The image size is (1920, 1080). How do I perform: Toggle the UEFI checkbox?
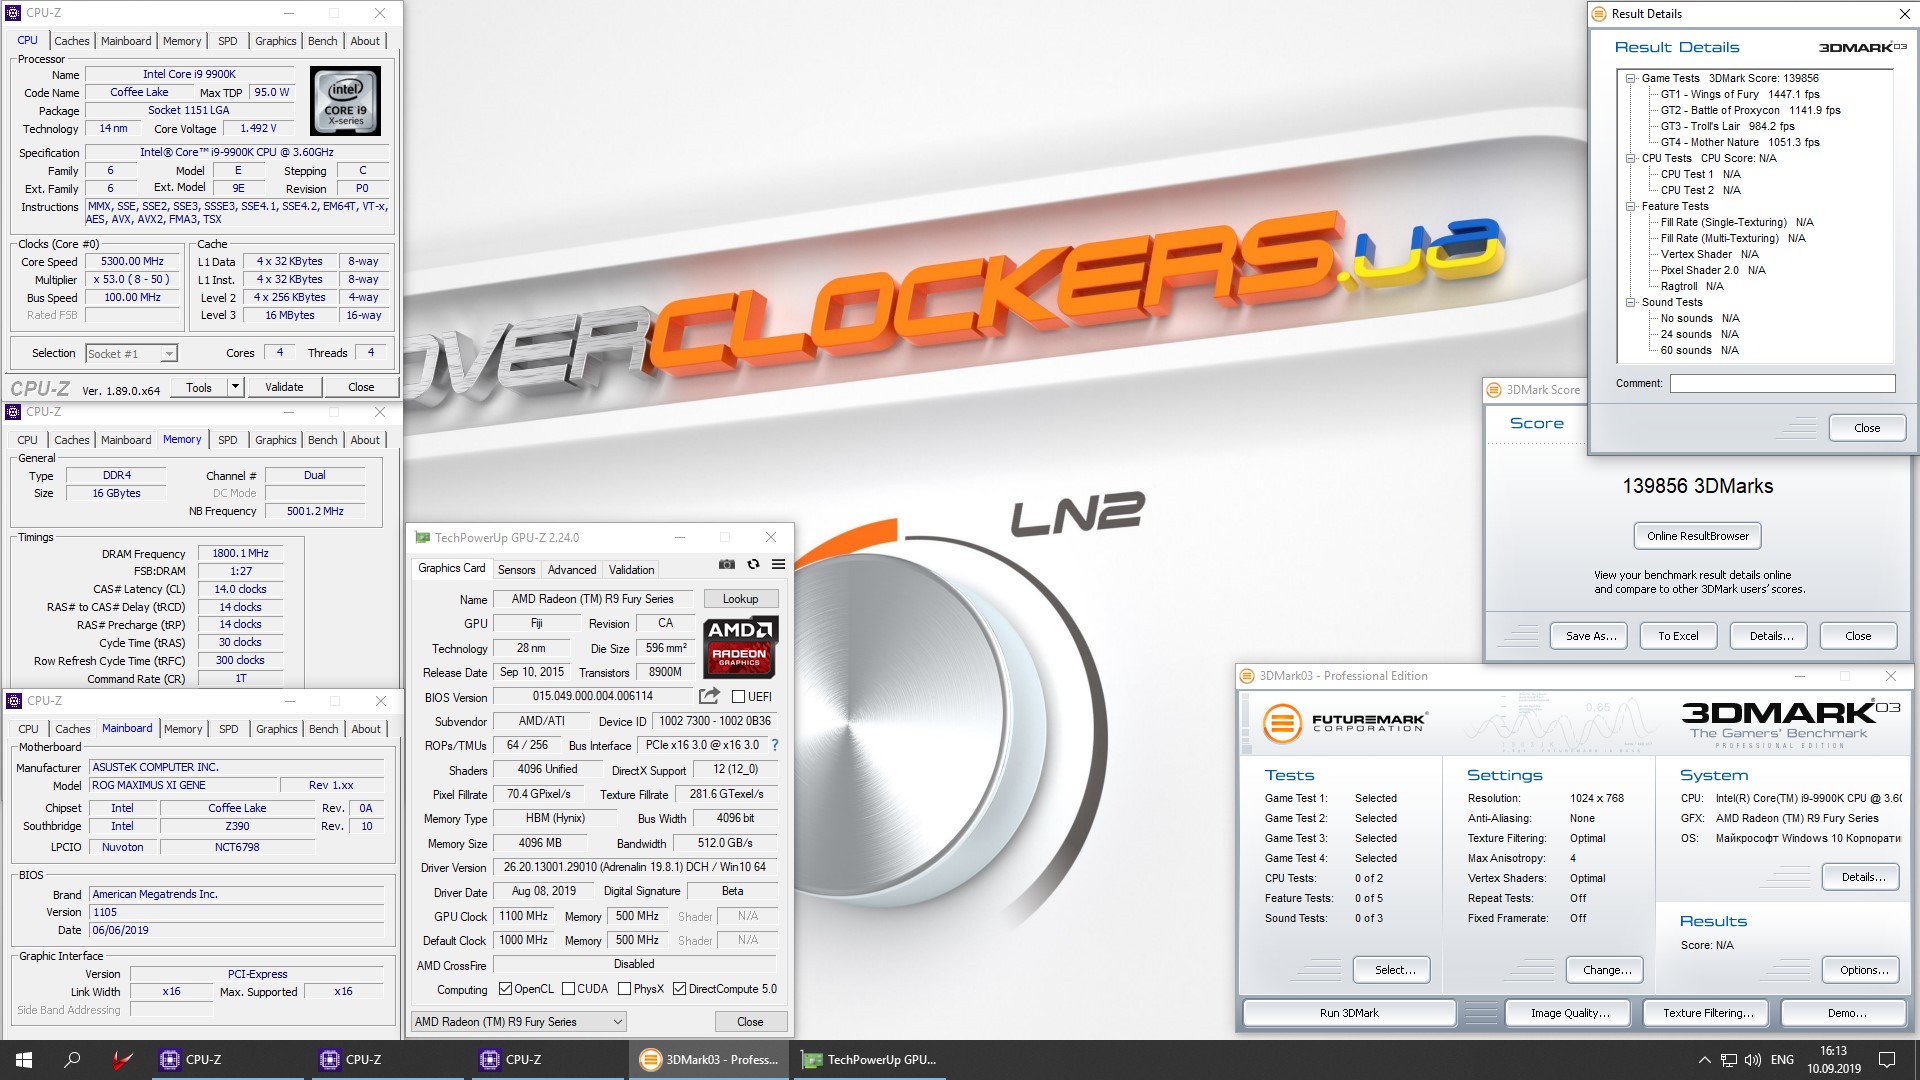pos(738,697)
